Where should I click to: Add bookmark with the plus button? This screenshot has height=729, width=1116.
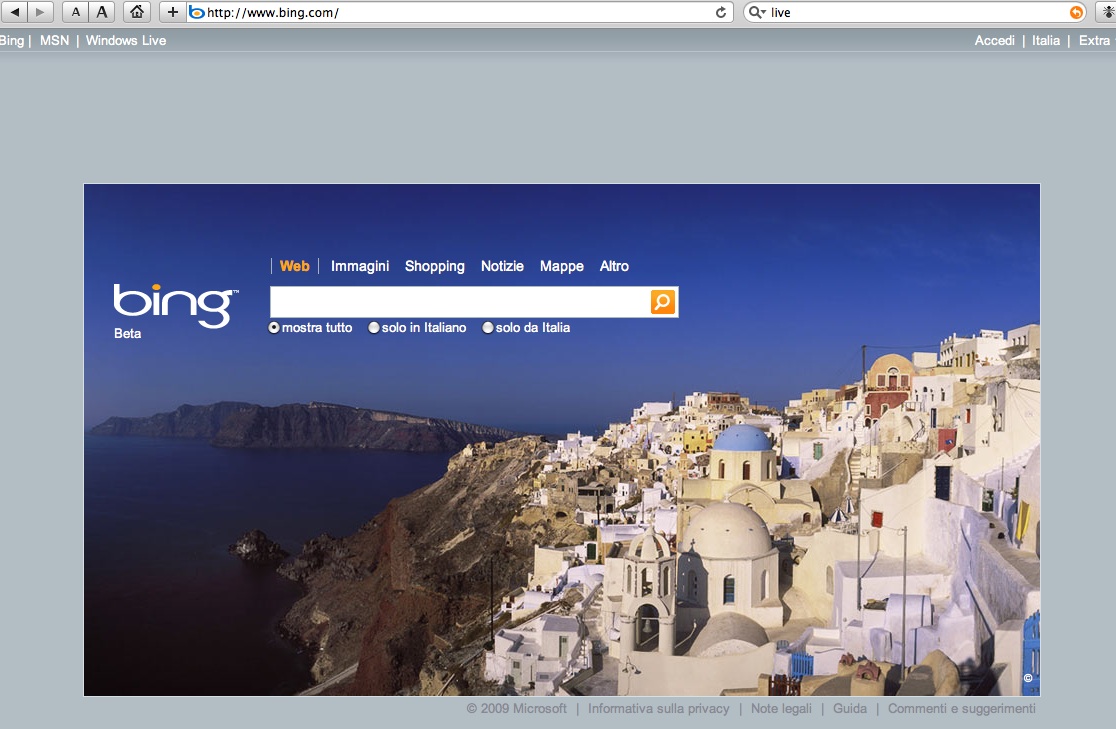click(x=172, y=12)
